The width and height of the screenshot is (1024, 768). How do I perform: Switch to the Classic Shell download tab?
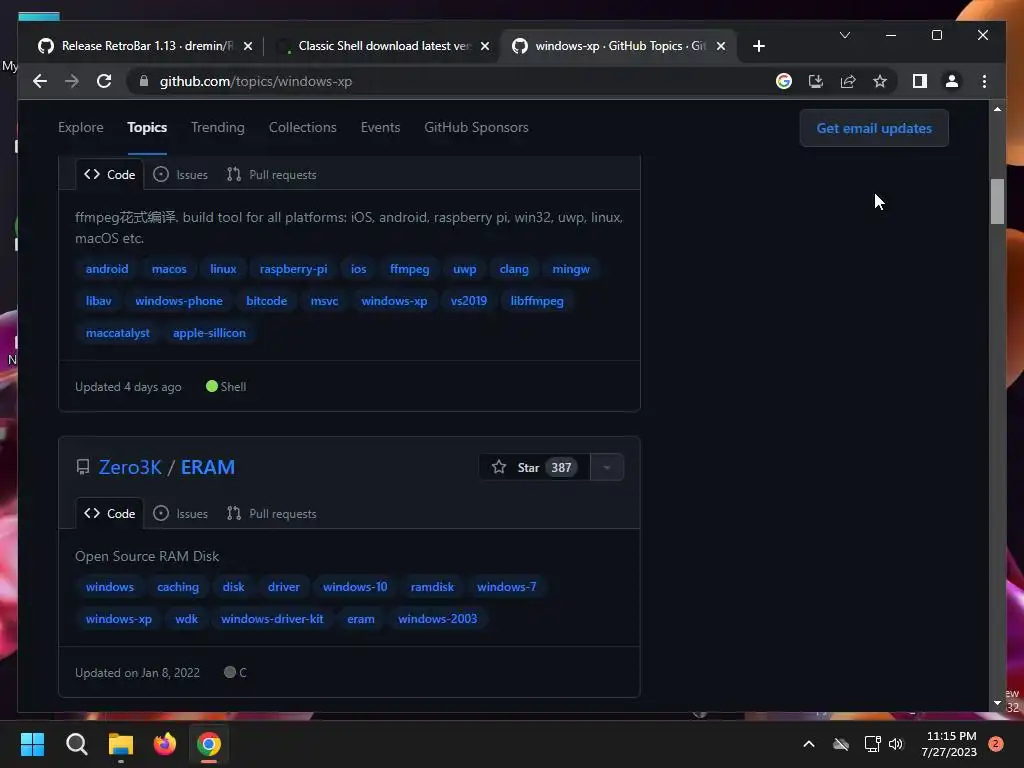382,46
